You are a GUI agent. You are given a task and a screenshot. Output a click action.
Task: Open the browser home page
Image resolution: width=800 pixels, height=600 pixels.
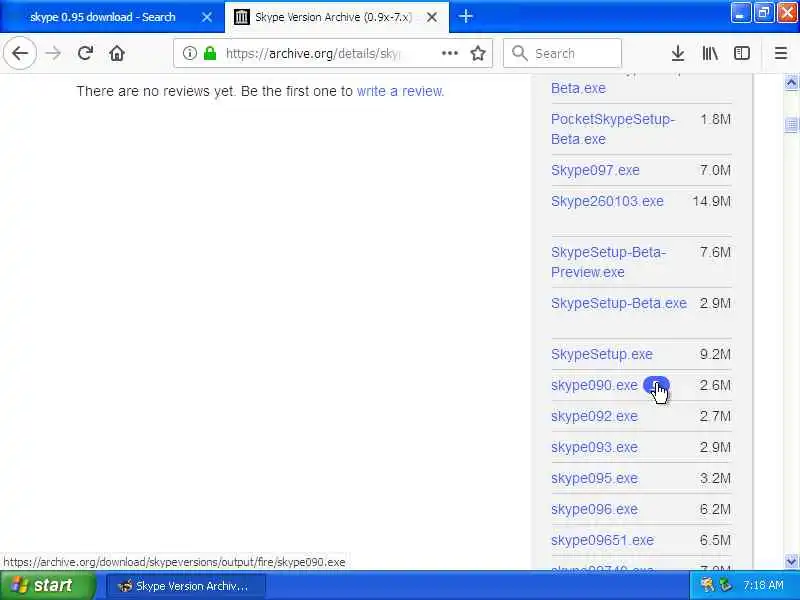tap(117, 53)
